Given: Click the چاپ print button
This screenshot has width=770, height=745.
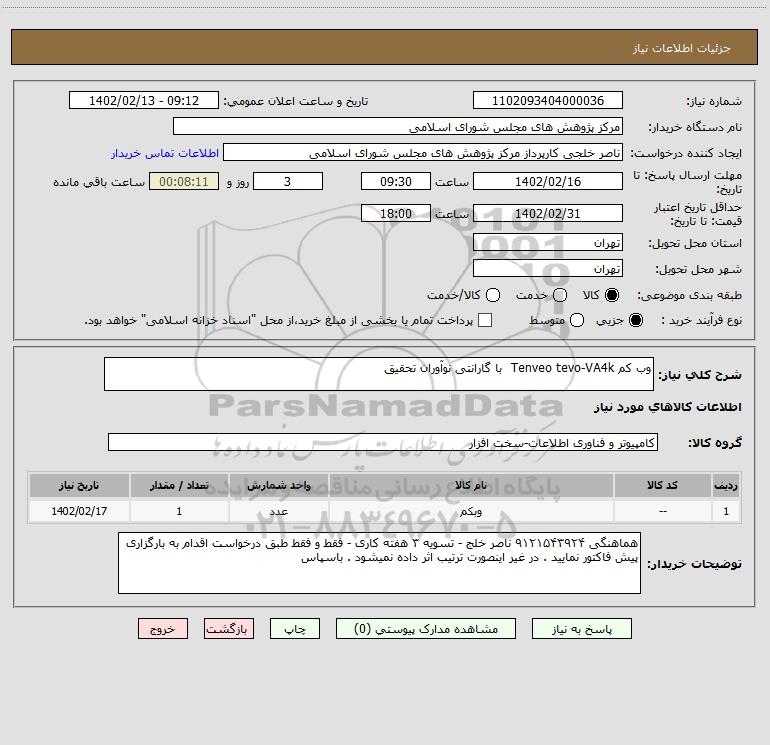Looking at the screenshot, I should tap(295, 629).
